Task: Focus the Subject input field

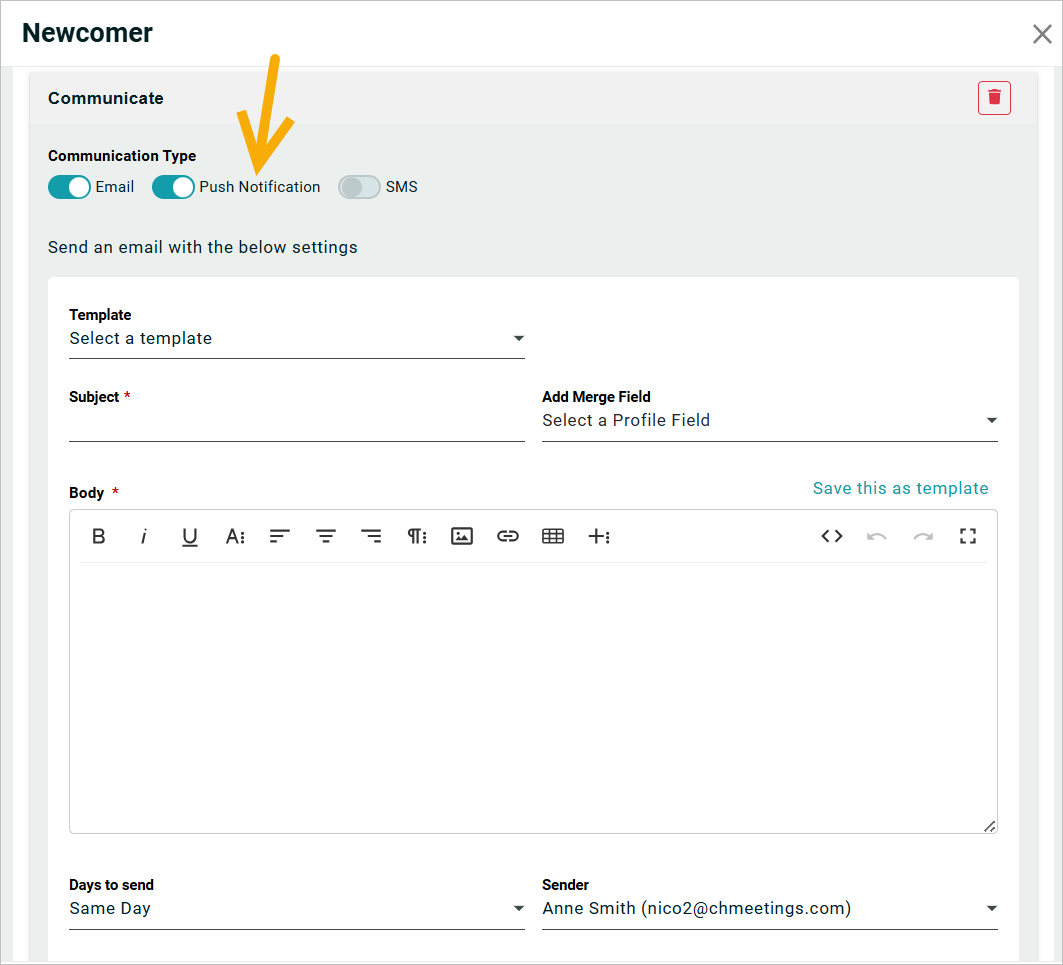Action: 297,425
